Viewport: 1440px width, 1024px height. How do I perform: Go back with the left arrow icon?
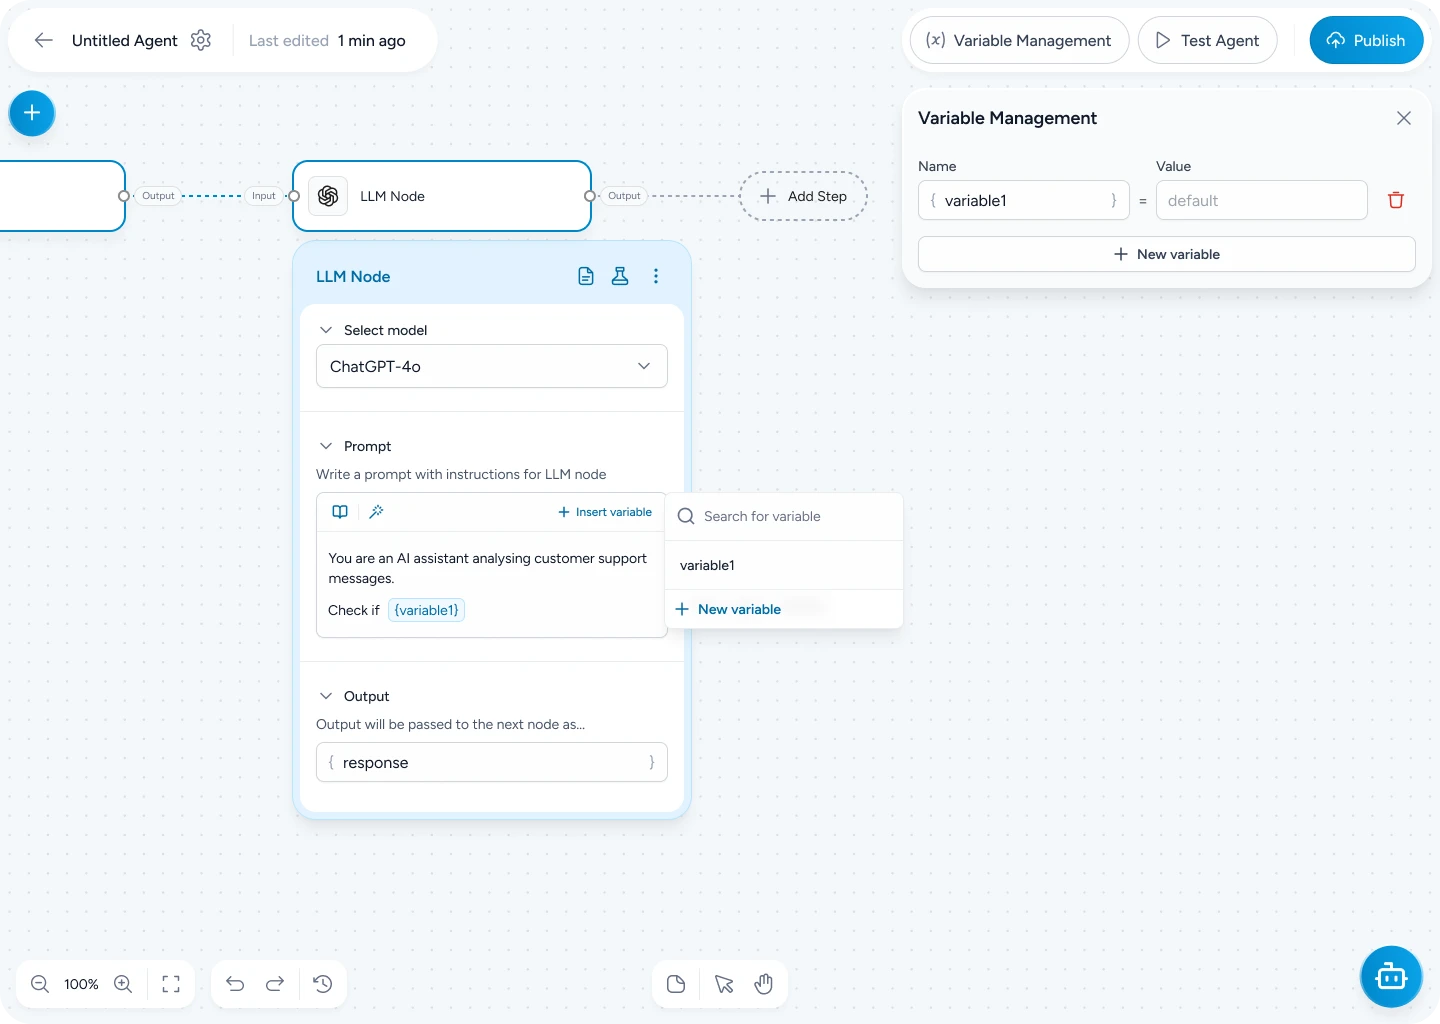pyautogui.click(x=43, y=40)
